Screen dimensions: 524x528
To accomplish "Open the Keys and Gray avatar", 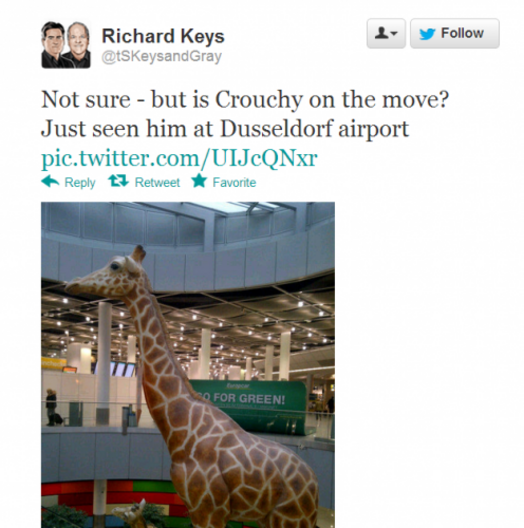I will (66, 44).
